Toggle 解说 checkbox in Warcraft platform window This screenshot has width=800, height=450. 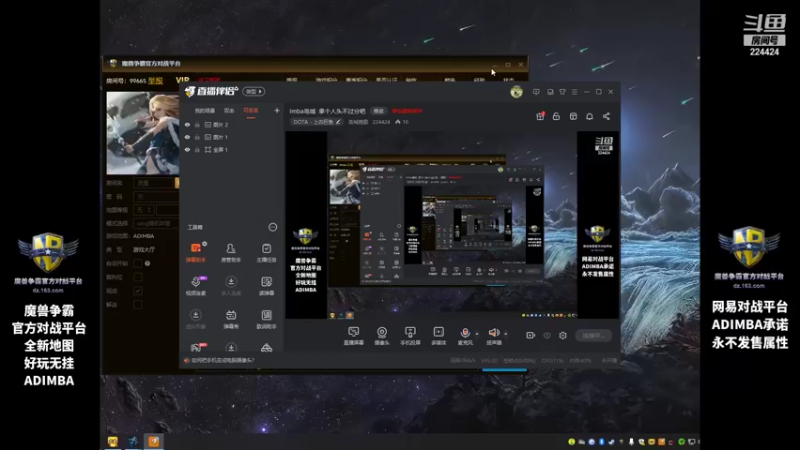point(138,305)
